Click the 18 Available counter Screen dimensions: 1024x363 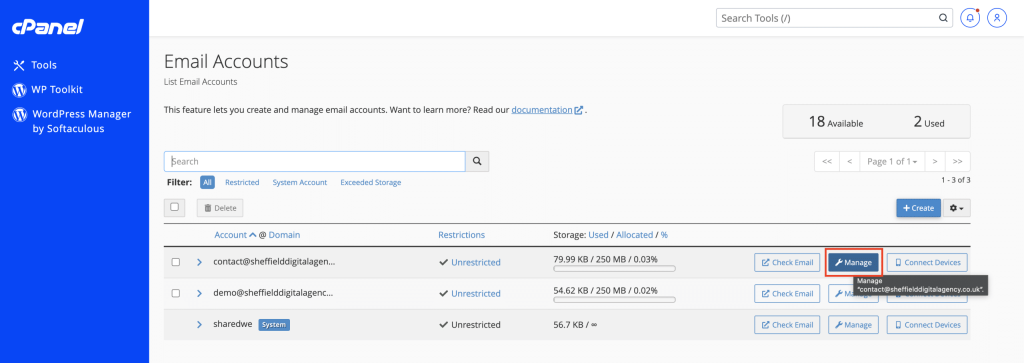coord(836,122)
